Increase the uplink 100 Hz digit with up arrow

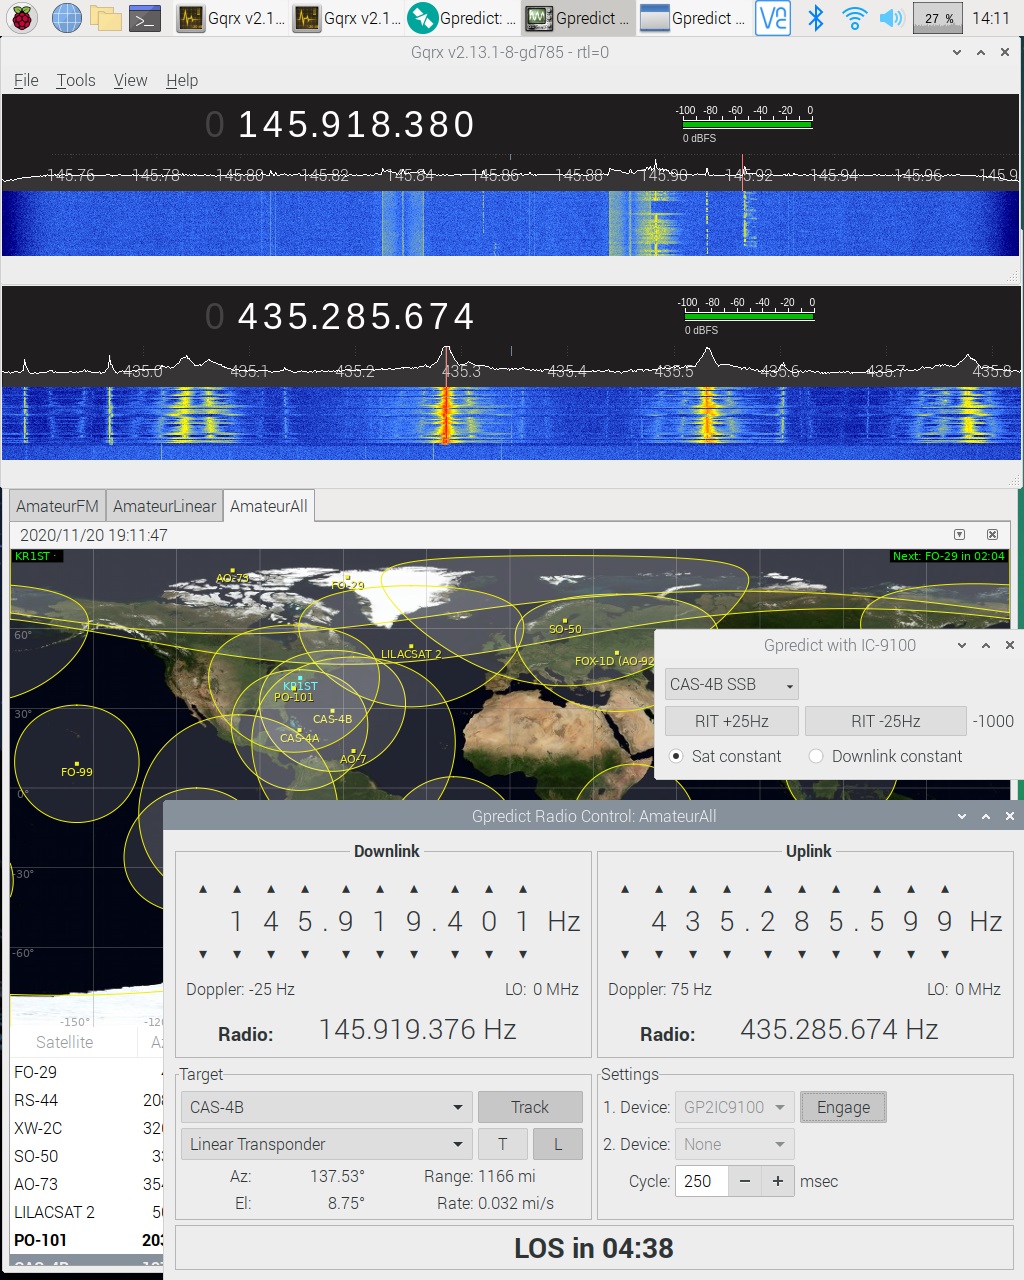877,888
